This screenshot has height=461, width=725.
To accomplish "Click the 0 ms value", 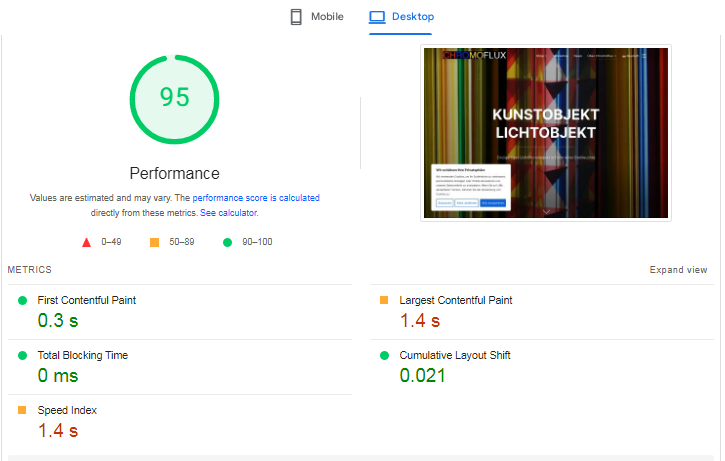I will click(x=58, y=375).
